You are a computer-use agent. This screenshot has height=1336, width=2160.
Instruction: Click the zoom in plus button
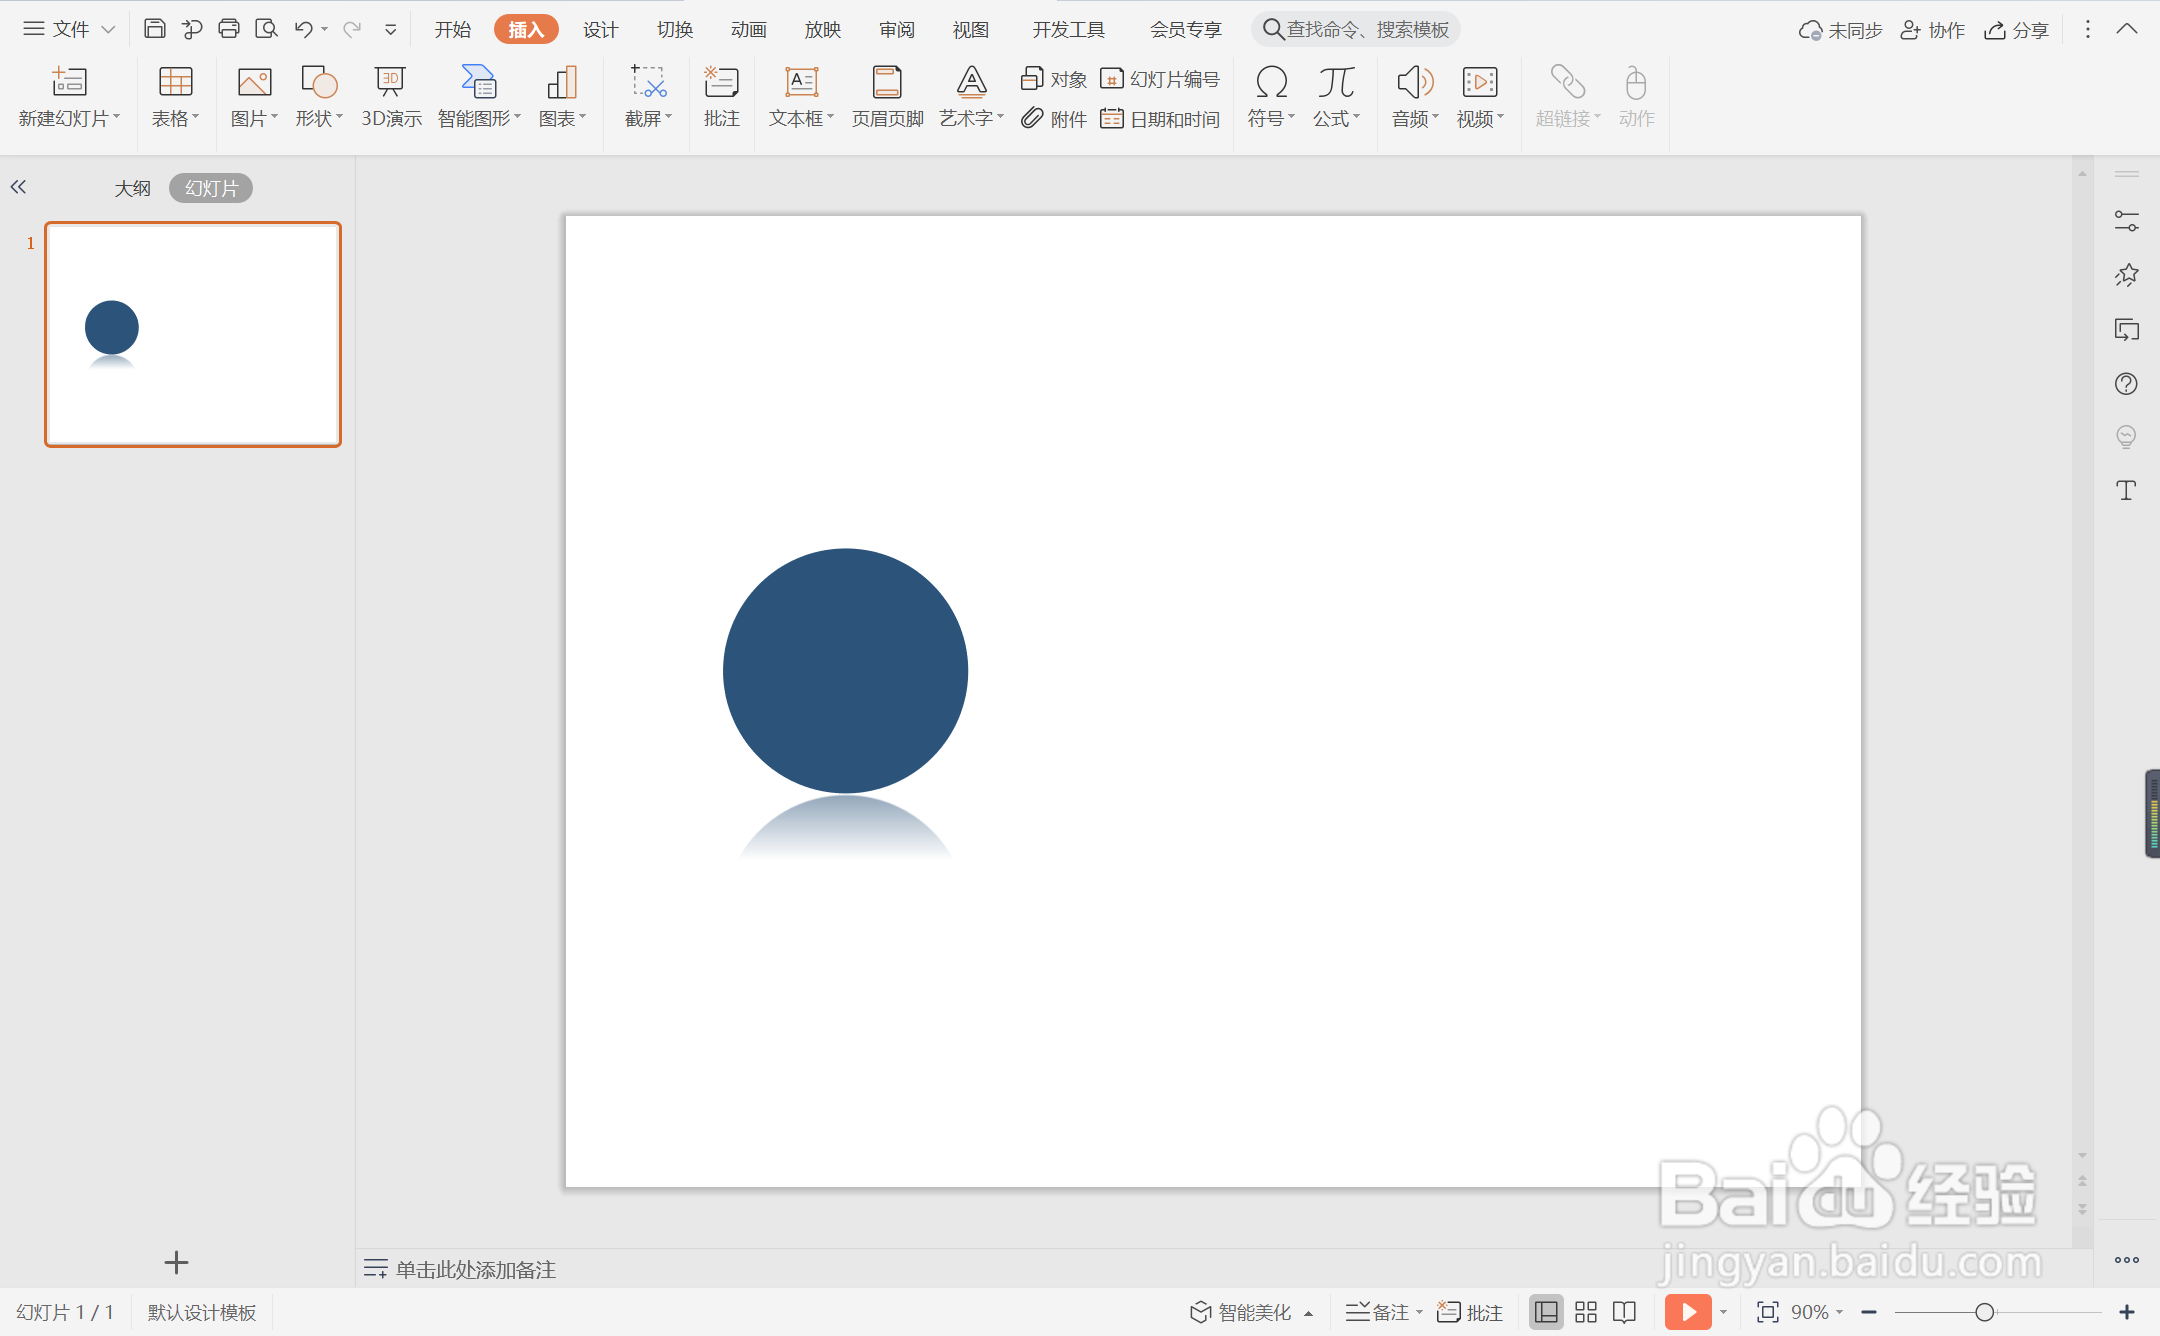pyautogui.click(x=2127, y=1312)
